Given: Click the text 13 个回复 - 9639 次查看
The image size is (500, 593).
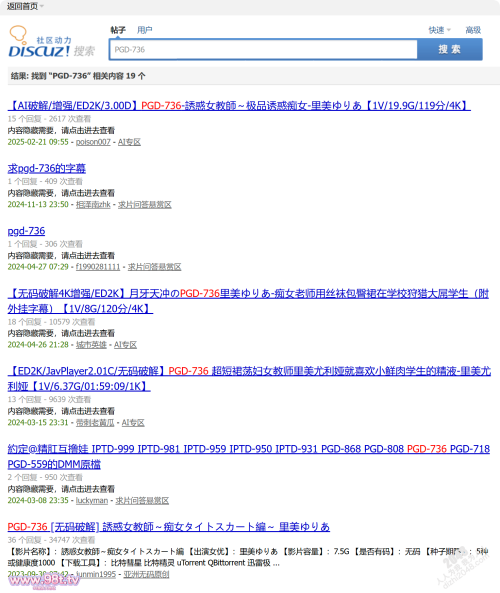Looking at the screenshot, I should (x=49, y=399).
